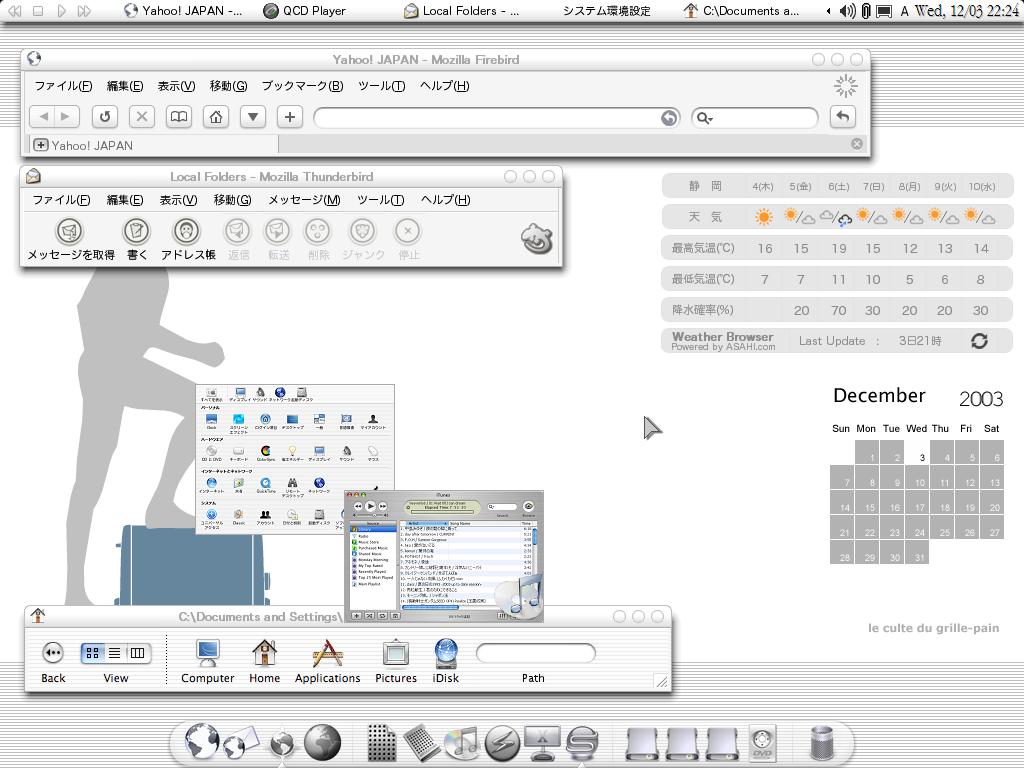Click the 返信 reply button in Thunderbird
Image resolution: width=1024 pixels, height=768 pixels.
tap(238, 239)
